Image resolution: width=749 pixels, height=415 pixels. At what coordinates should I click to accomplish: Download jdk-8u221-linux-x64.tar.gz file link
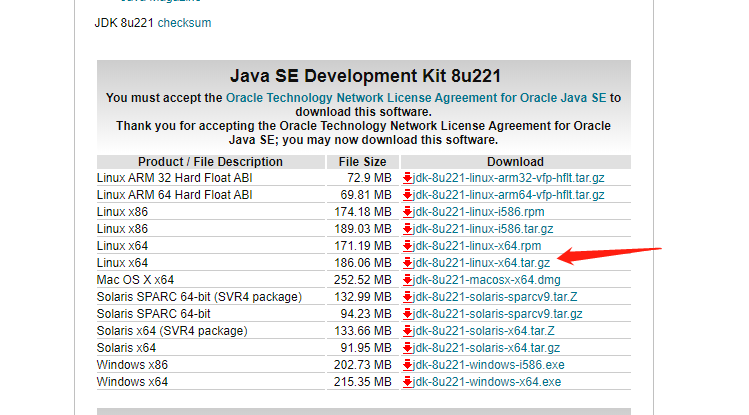[482, 263]
